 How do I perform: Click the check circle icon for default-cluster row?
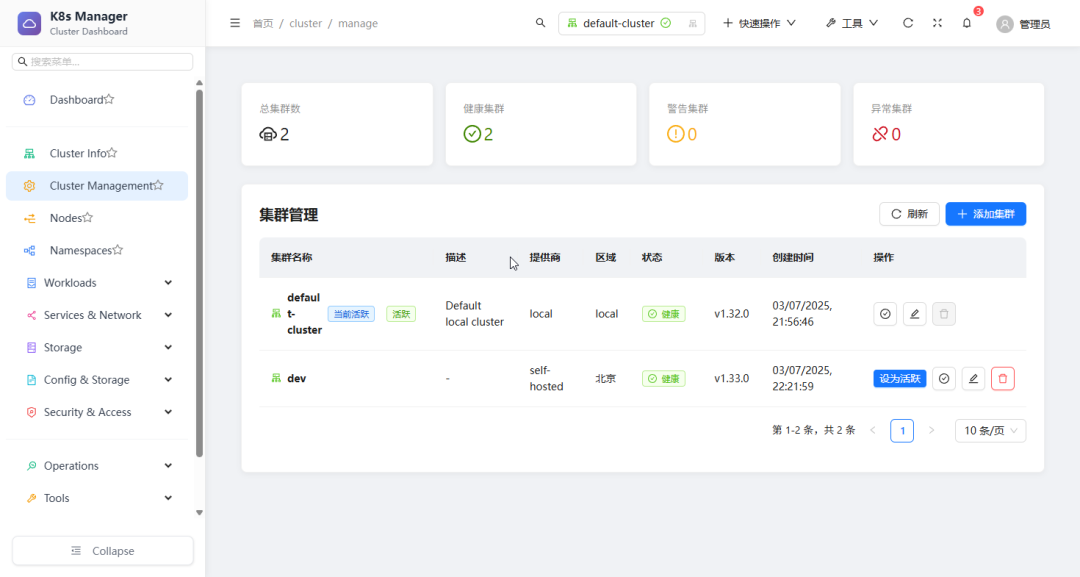[x=885, y=313]
